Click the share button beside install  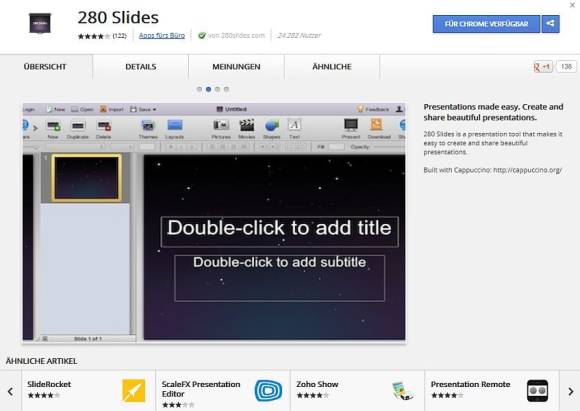[550, 24]
